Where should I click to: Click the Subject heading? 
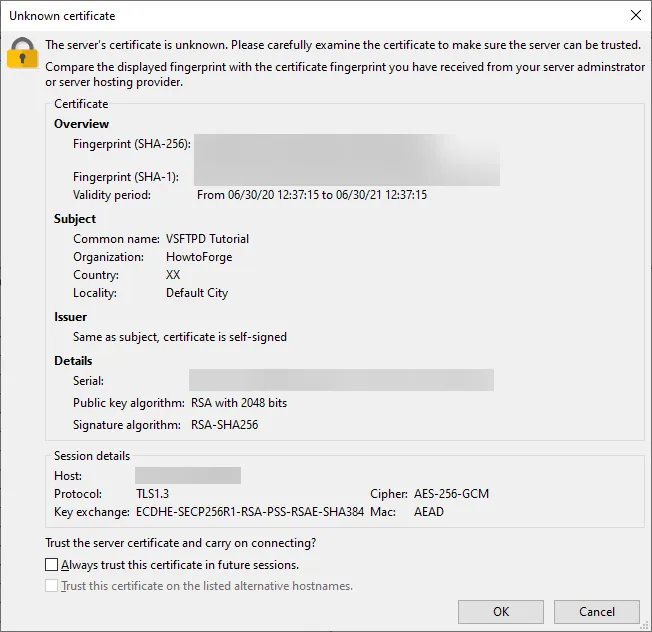coord(75,219)
